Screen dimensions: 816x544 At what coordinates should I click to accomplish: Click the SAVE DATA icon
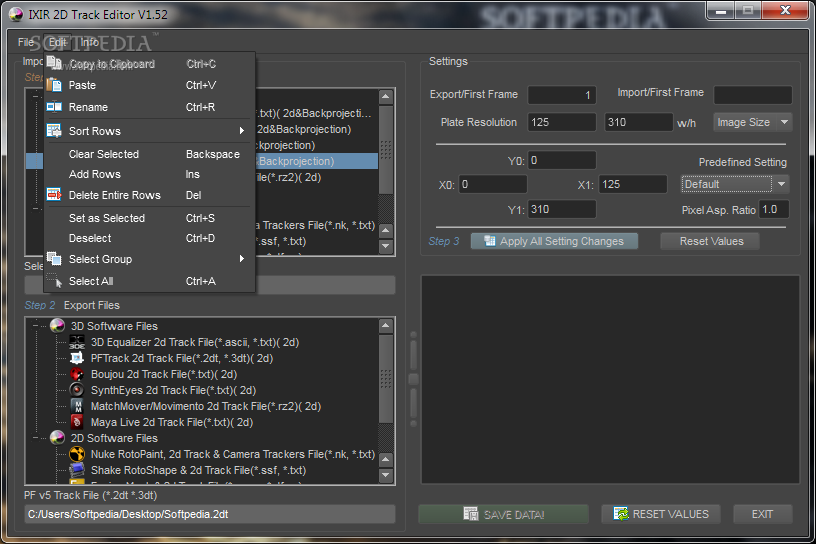(471, 514)
